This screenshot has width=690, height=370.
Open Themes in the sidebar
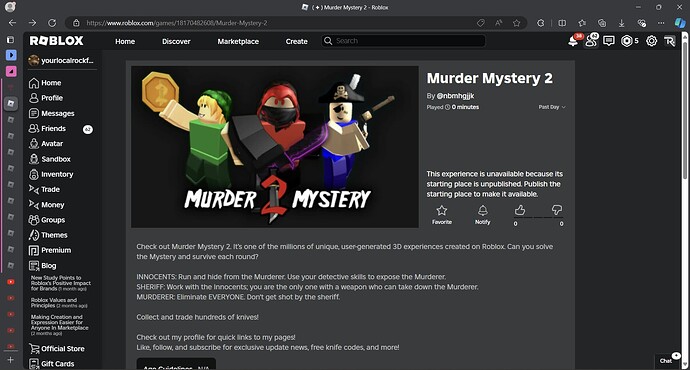(x=48, y=235)
